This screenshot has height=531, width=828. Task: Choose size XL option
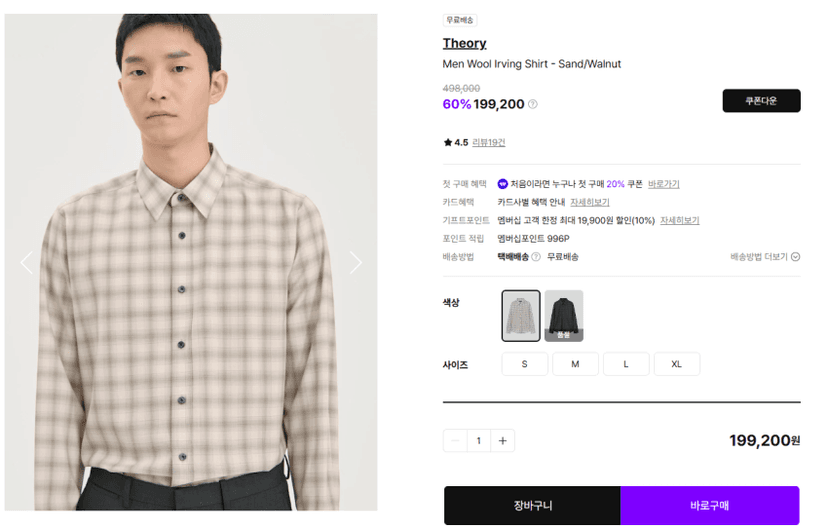676,364
